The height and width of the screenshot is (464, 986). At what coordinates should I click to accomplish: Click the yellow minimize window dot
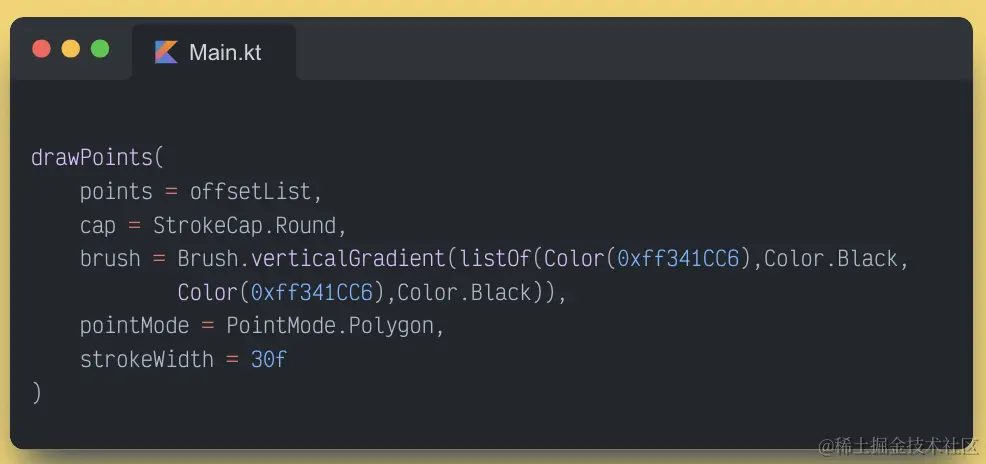(70, 49)
